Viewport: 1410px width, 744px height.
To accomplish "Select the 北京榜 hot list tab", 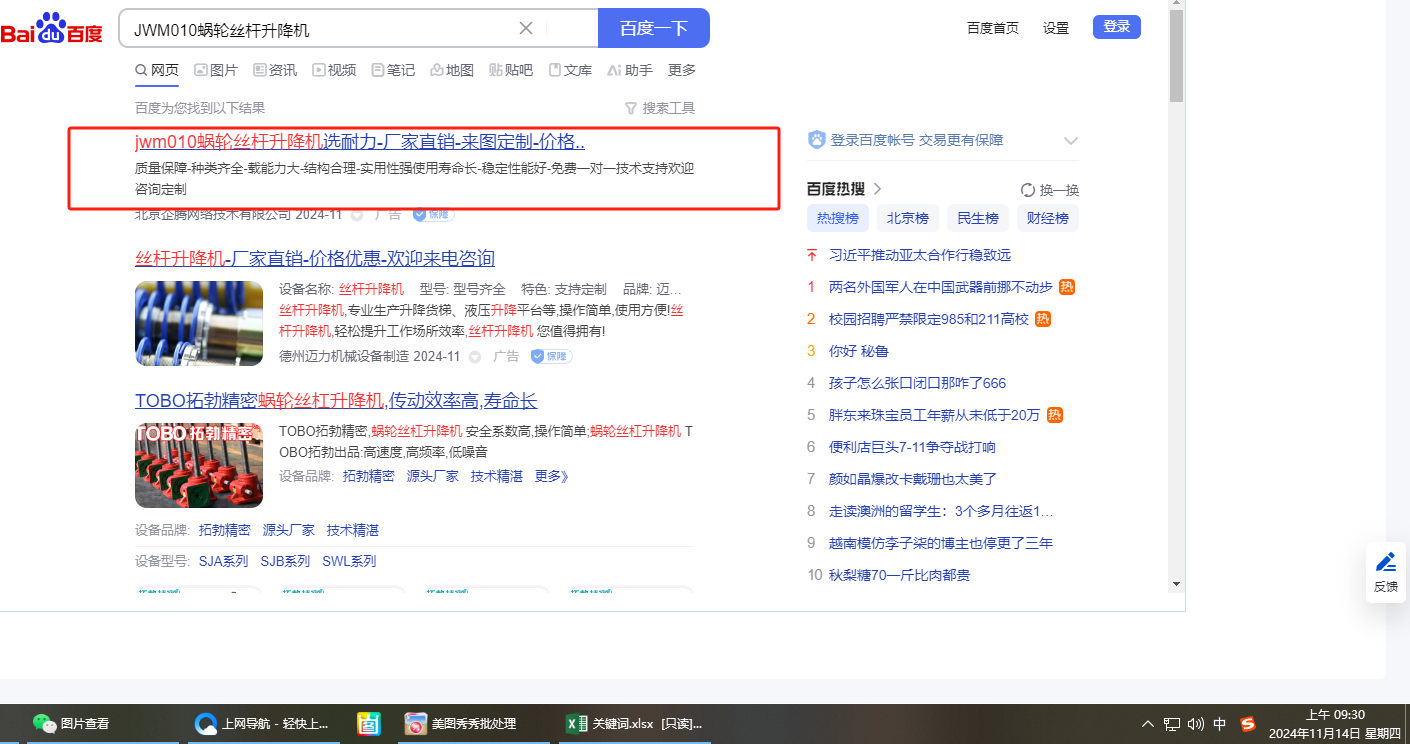I will pyautogui.click(x=908, y=218).
